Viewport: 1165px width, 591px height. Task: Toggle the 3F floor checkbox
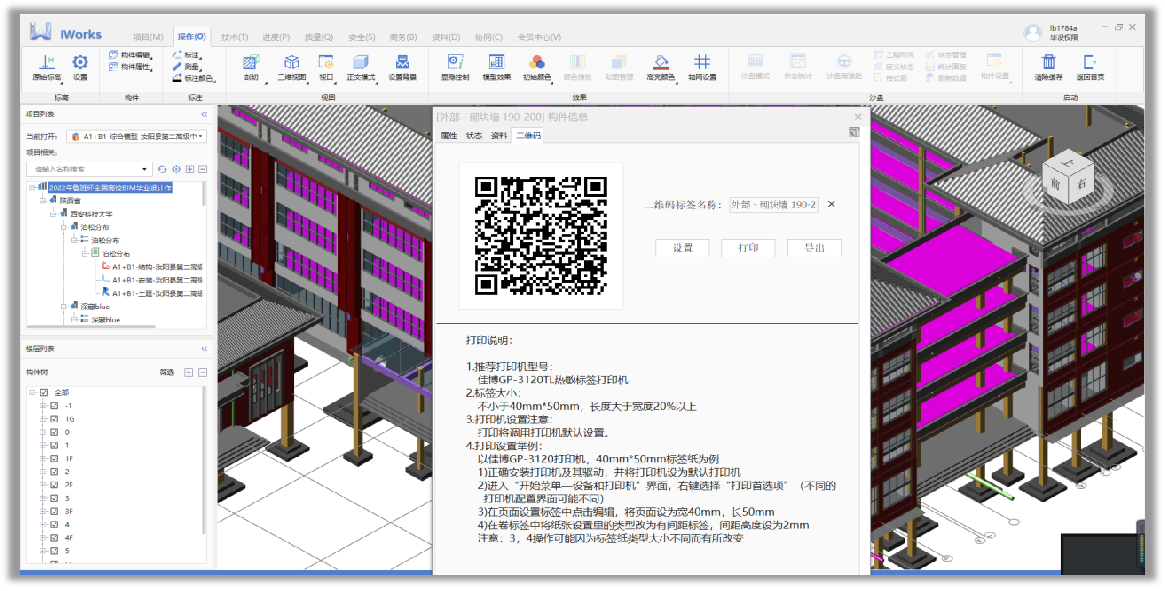tap(53, 511)
